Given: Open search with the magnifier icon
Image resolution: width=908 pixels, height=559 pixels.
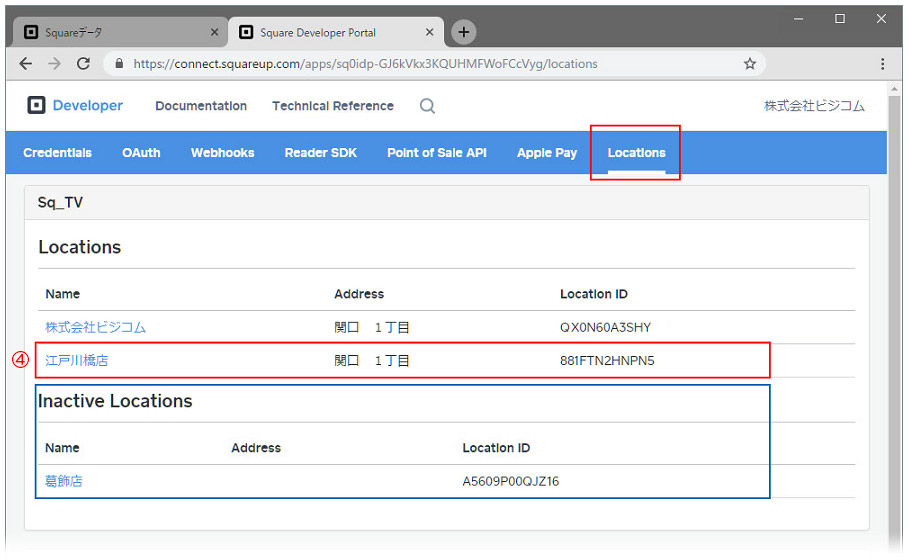Looking at the screenshot, I should point(427,106).
